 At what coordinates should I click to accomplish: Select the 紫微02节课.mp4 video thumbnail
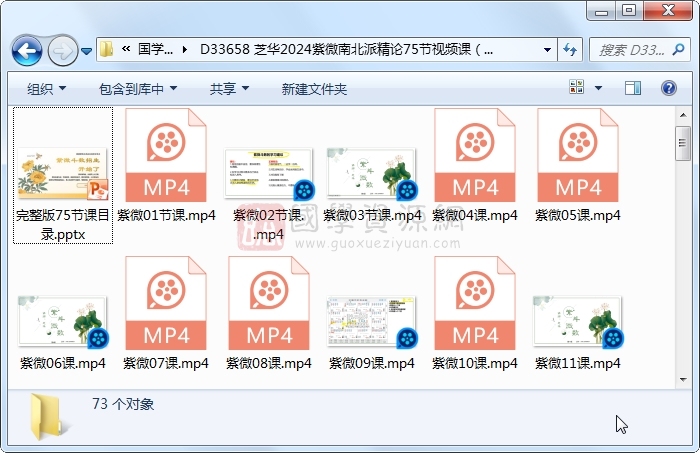[x=269, y=174]
